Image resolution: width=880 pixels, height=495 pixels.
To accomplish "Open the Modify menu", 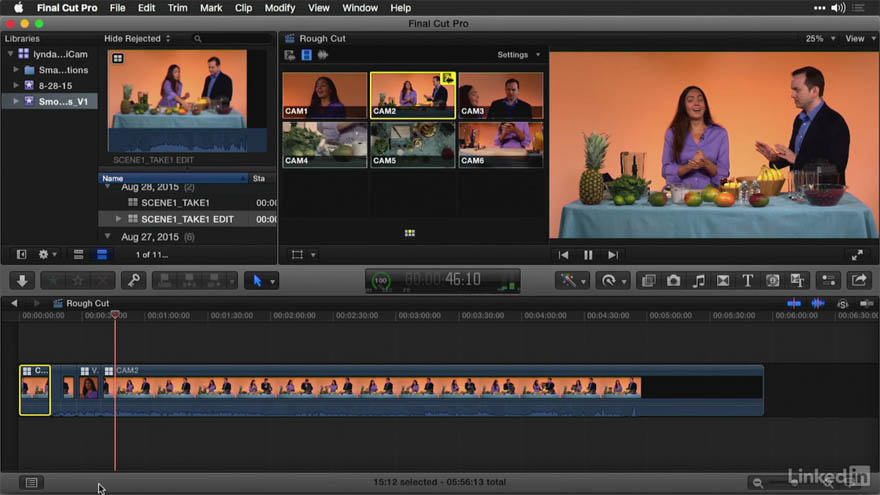I will (x=279, y=8).
